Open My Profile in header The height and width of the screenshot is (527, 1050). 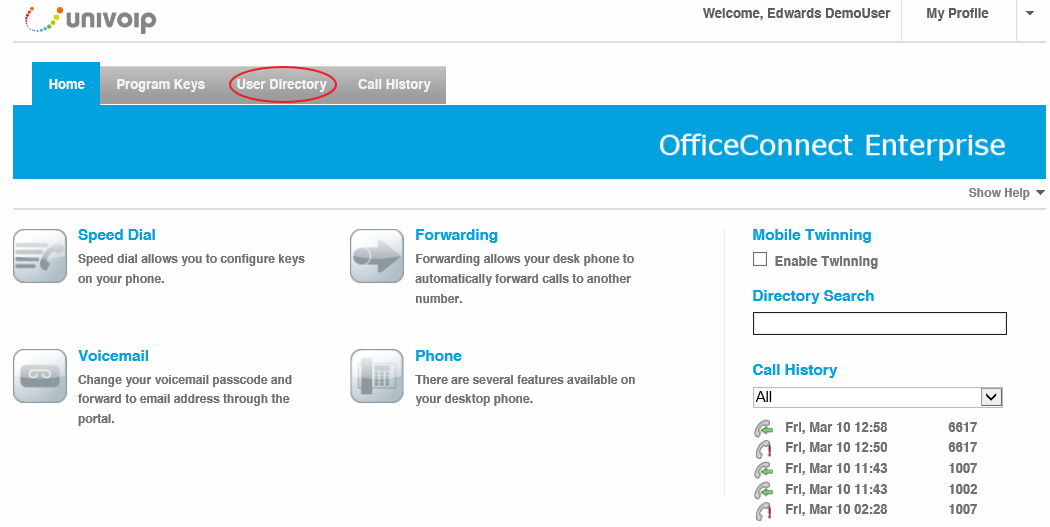coord(958,13)
